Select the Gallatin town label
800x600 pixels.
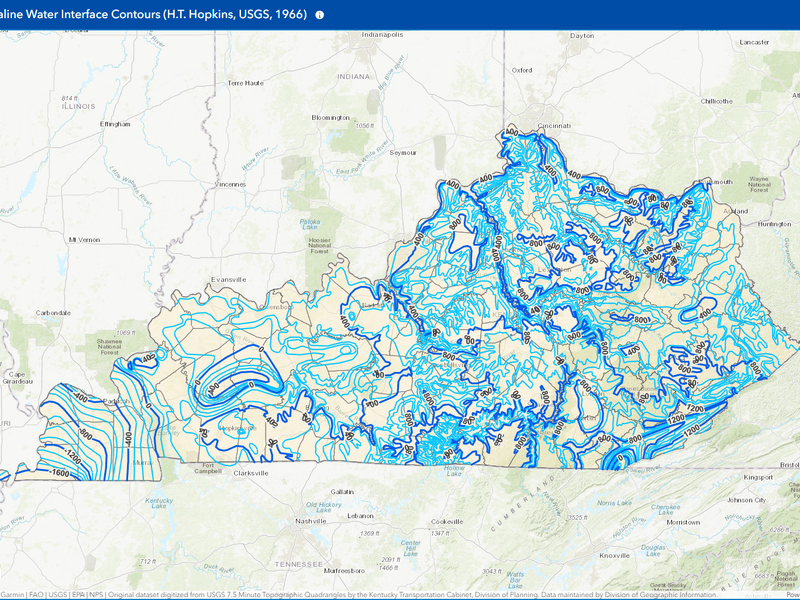[x=342, y=492]
